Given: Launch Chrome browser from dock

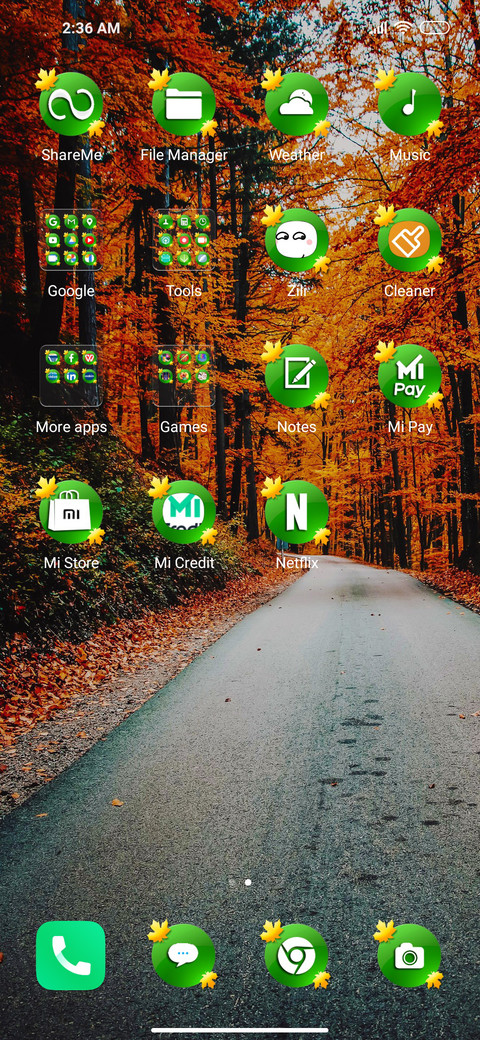Looking at the screenshot, I should pyautogui.click(x=296, y=956).
